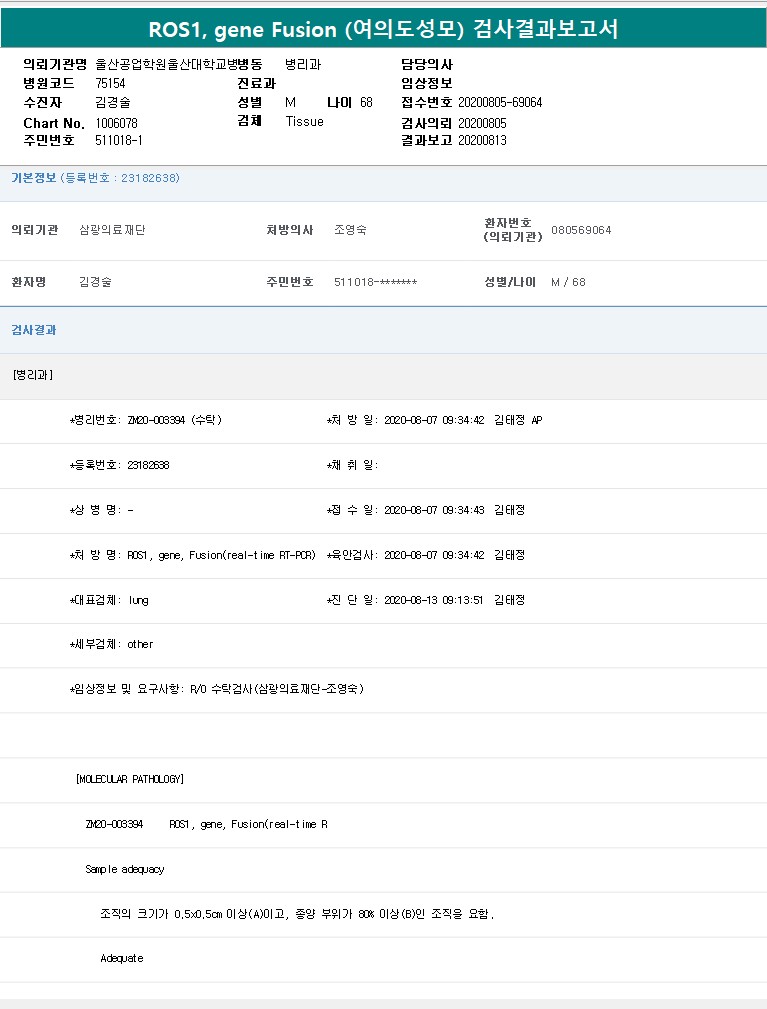This screenshot has height=1009, width=767.
Task: Click Chart No. value 1006078
Action: point(116,122)
